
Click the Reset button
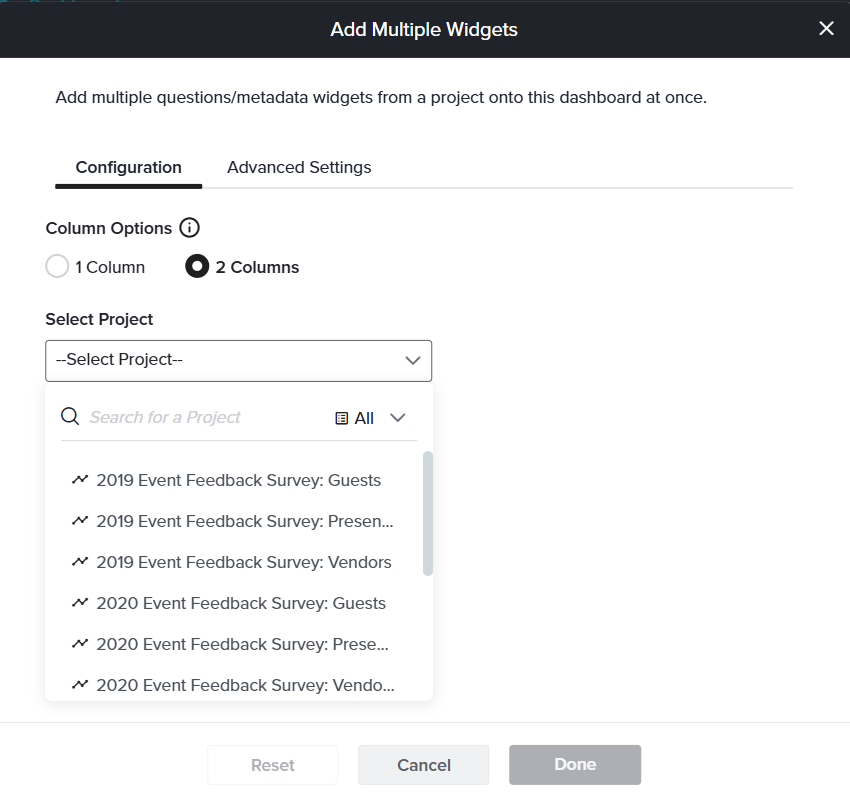point(272,765)
